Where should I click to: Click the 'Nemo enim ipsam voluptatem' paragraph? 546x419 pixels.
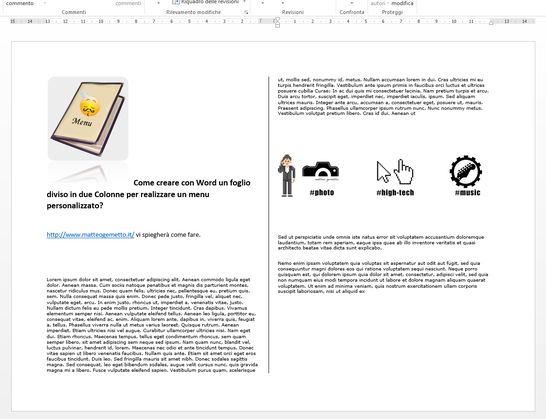[383, 277]
